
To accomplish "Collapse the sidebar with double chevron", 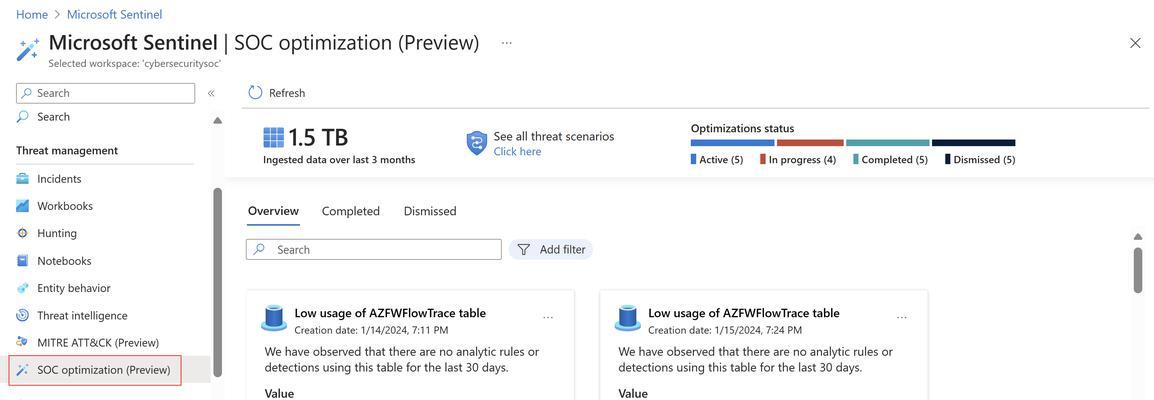I will point(210,93).
